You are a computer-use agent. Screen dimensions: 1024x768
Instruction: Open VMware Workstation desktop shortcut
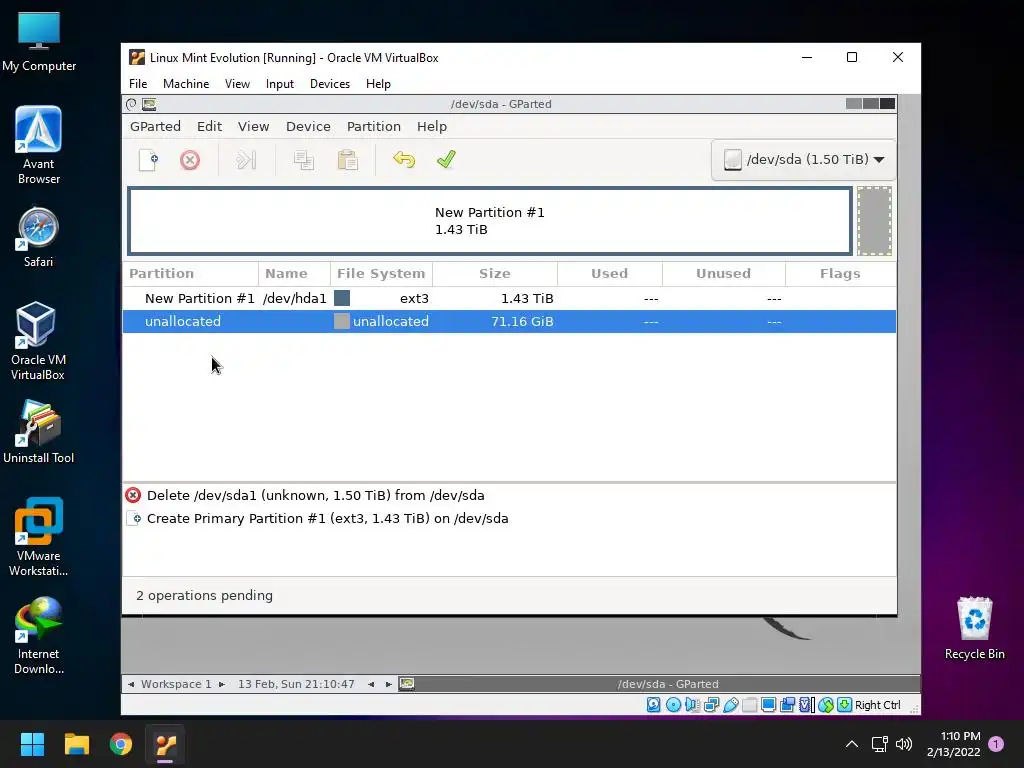pyautogui.click(x=39, y=537)
